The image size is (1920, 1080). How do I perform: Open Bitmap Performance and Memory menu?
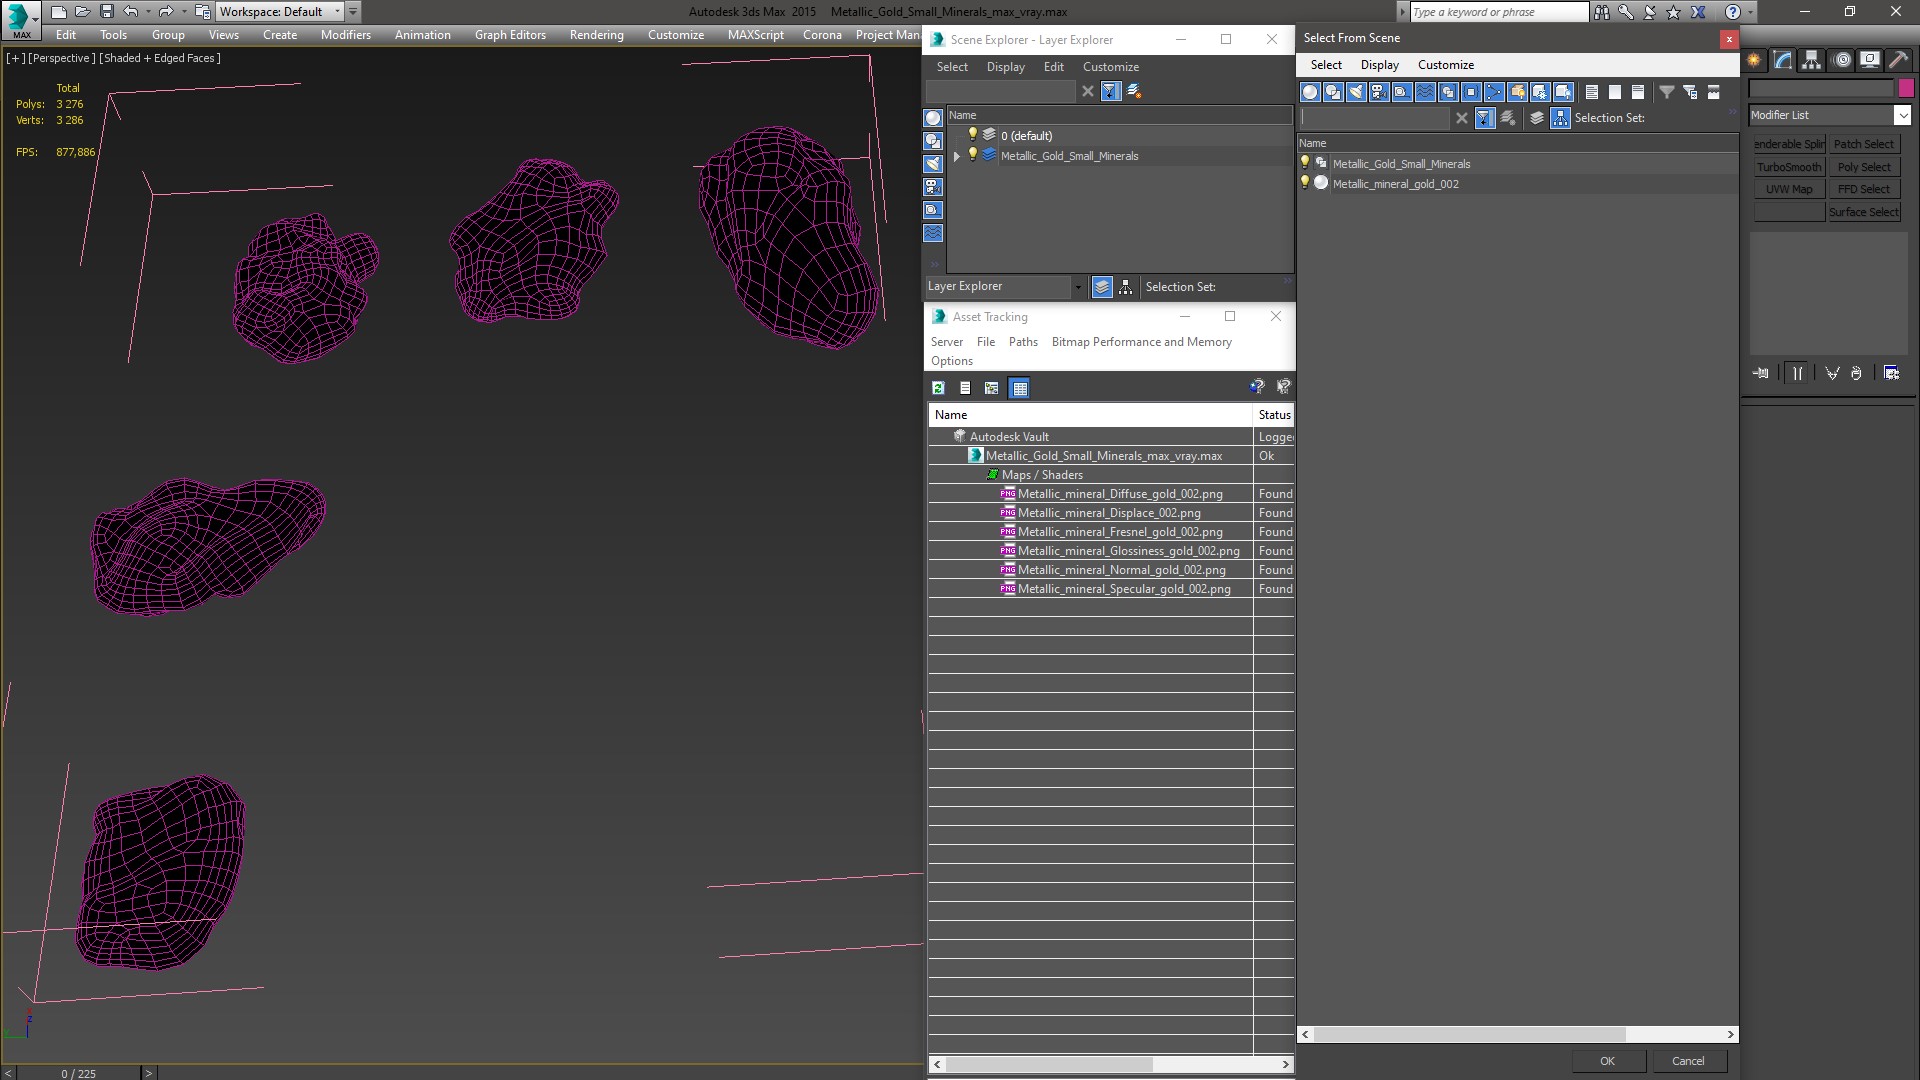pyautogui.click(x=1141, y=342)
